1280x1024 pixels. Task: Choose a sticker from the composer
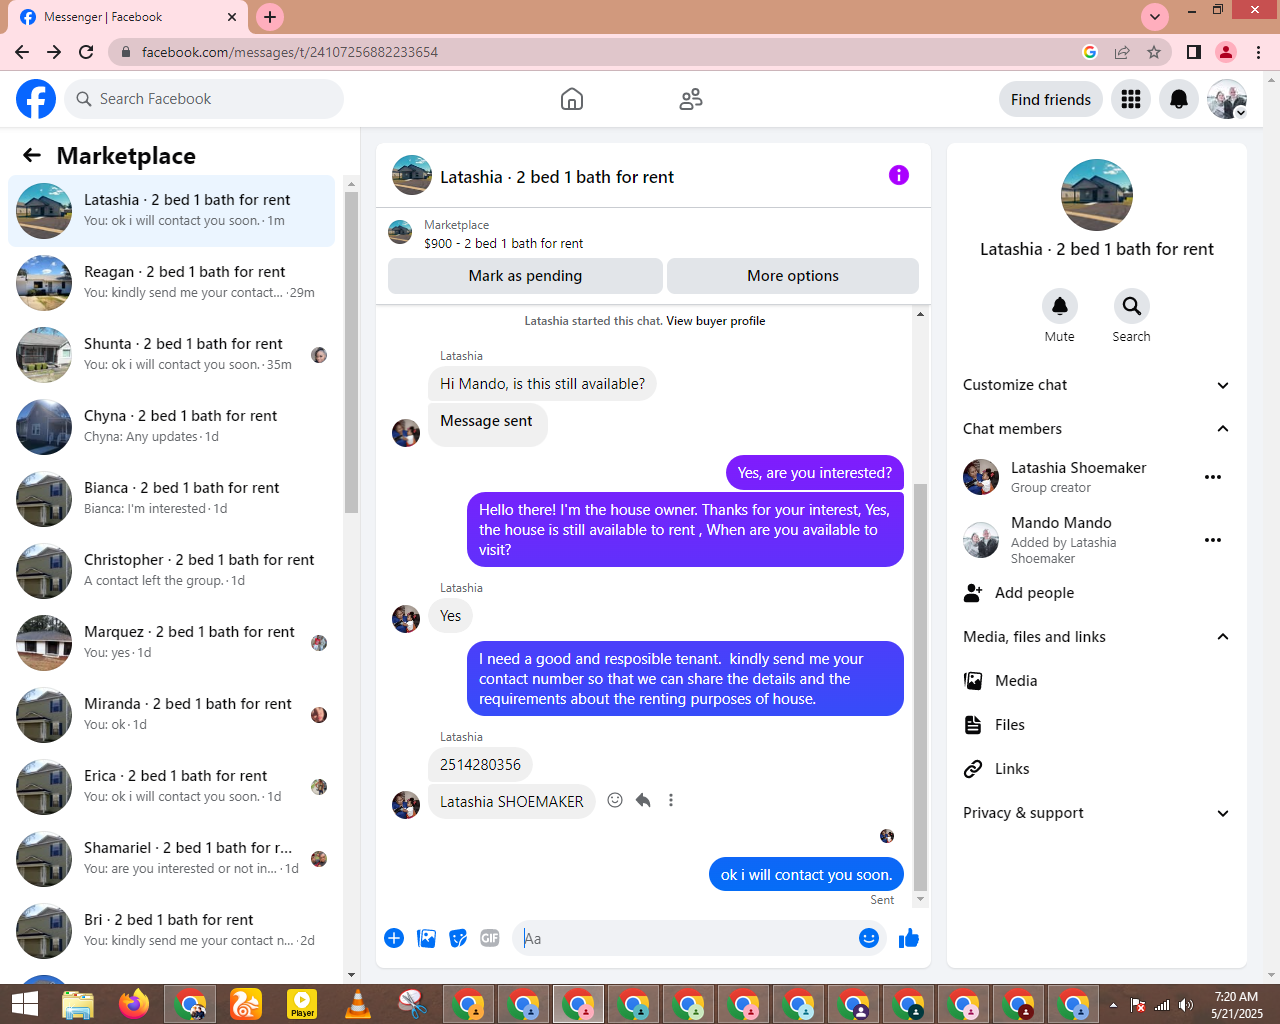(458, 938)
